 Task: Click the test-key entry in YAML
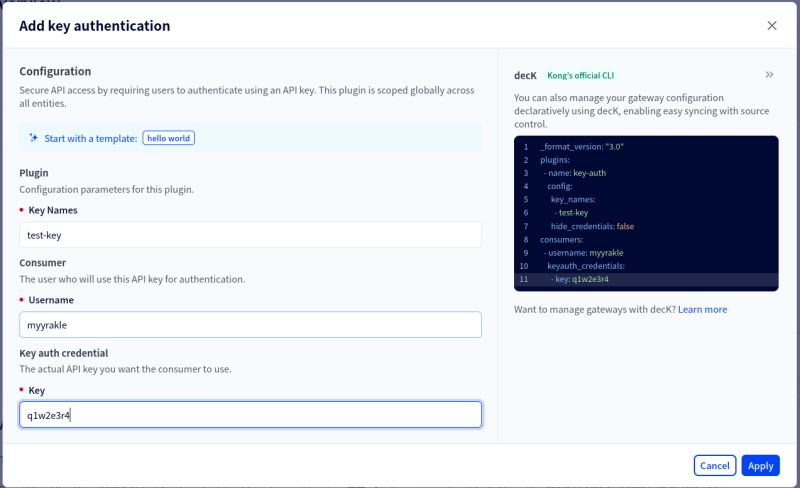(x=572, y=213)
